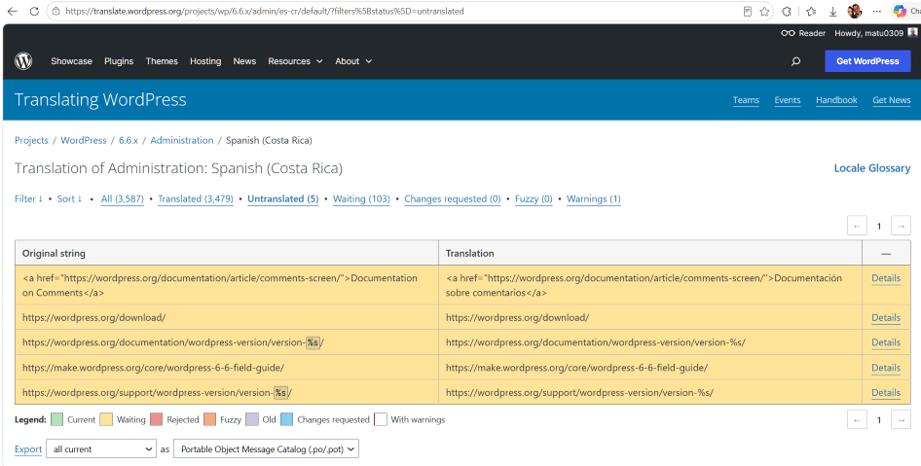
Task: Go to previous page with bottom left arrow
Action: click(857, 420)
